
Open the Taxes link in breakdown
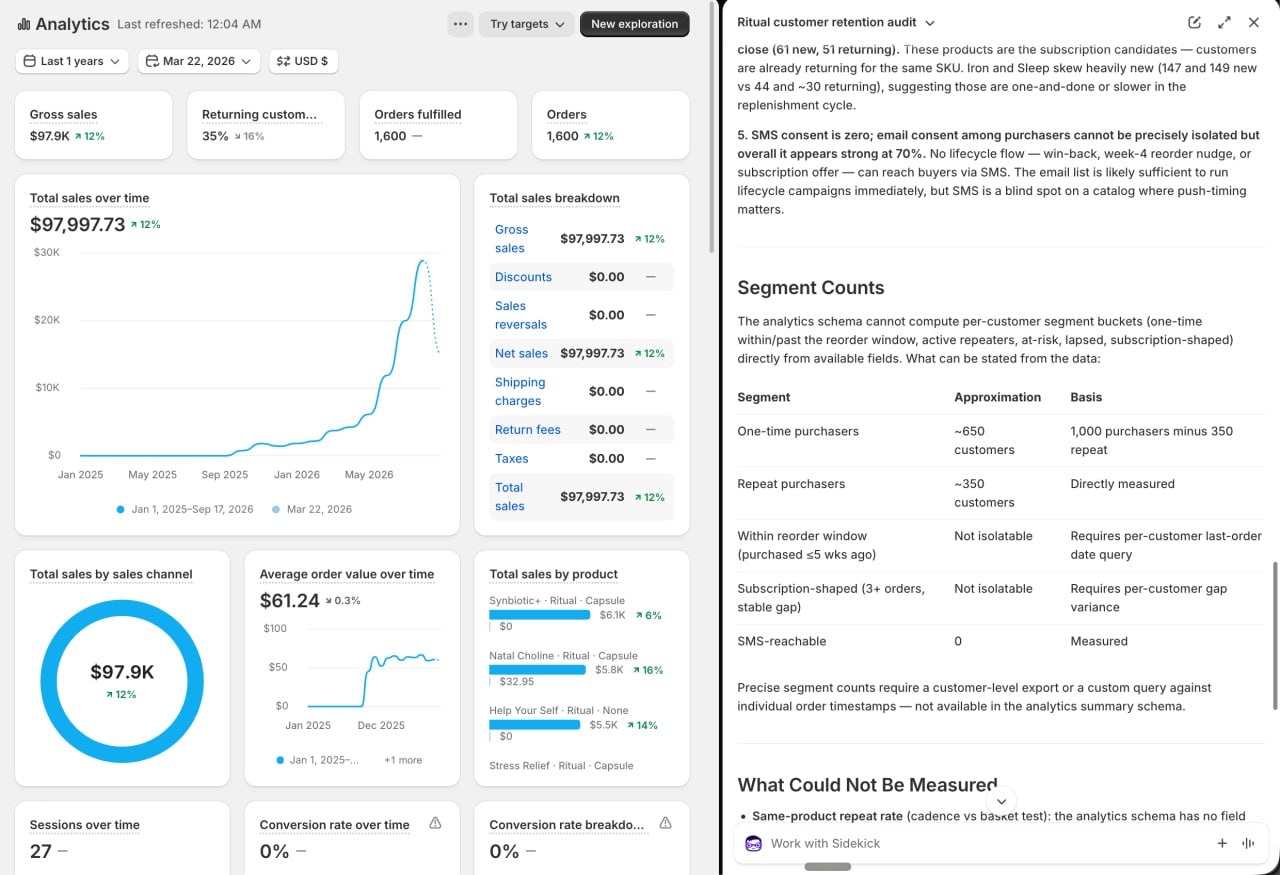point(511,458)
